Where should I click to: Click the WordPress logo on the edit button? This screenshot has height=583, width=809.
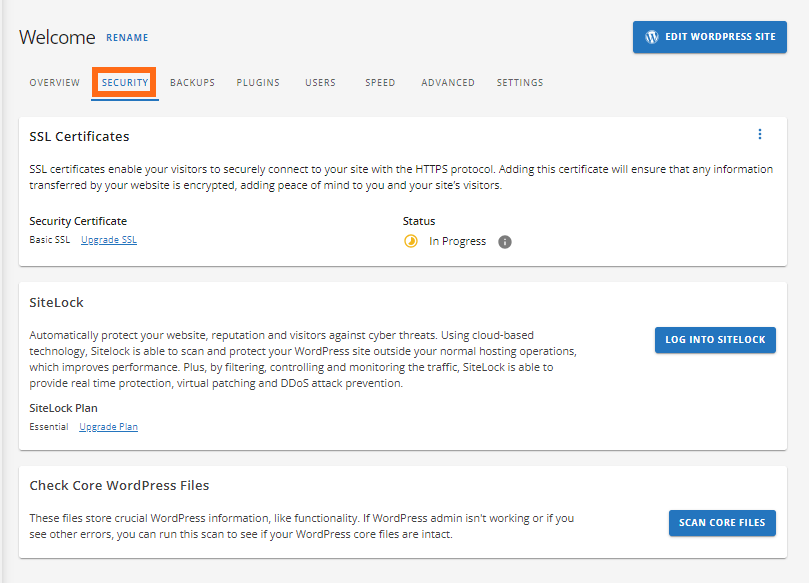651,36
